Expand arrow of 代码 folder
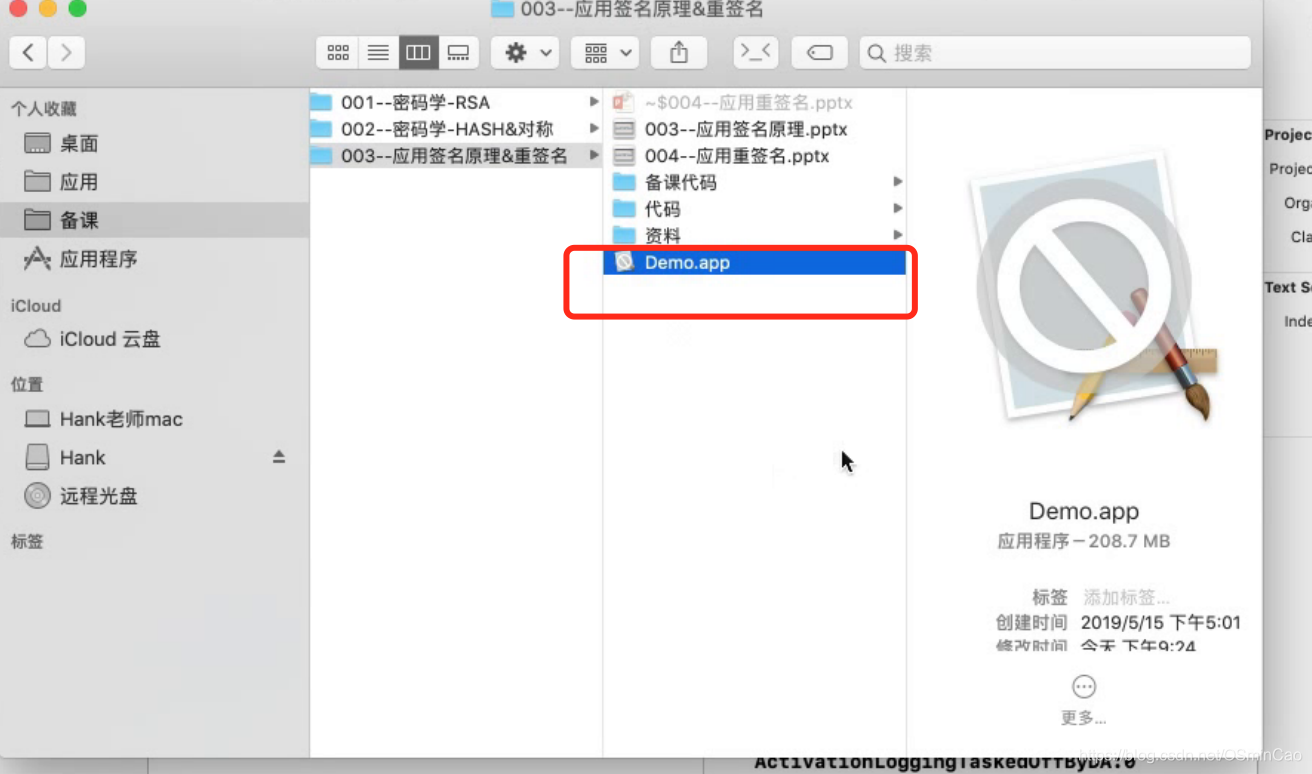The height and width of the screenshot is (774, 1312). (898, 208)
